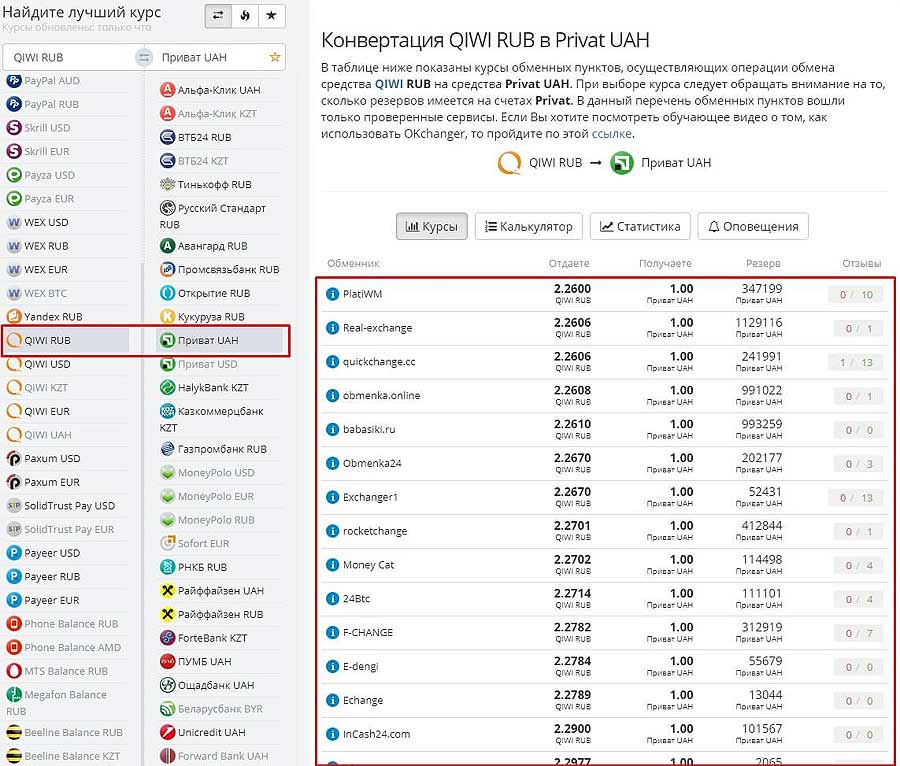Image resolution: width=900 pixels, height=766 pixels.
Task: Select РНКБ RUB in the receive list
Action: pyautogui.click(x=194, y=567)
